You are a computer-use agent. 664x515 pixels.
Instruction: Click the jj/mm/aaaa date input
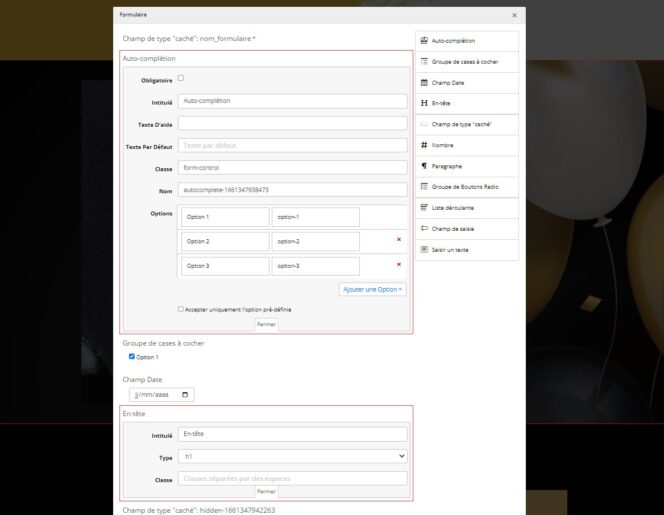(x=162, y=395)
